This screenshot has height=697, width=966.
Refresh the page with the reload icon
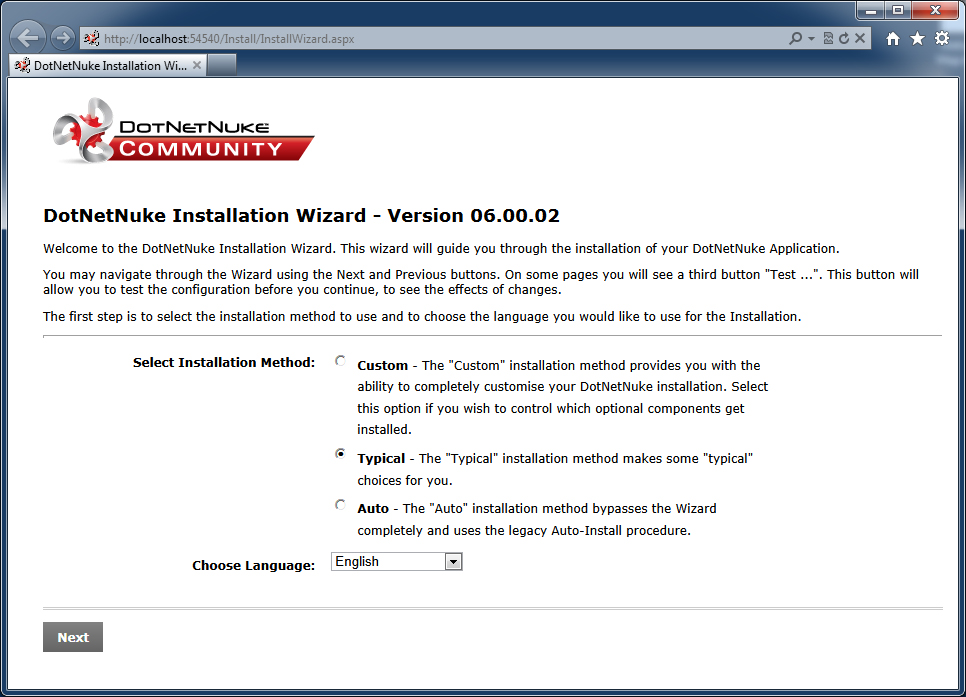844,38
